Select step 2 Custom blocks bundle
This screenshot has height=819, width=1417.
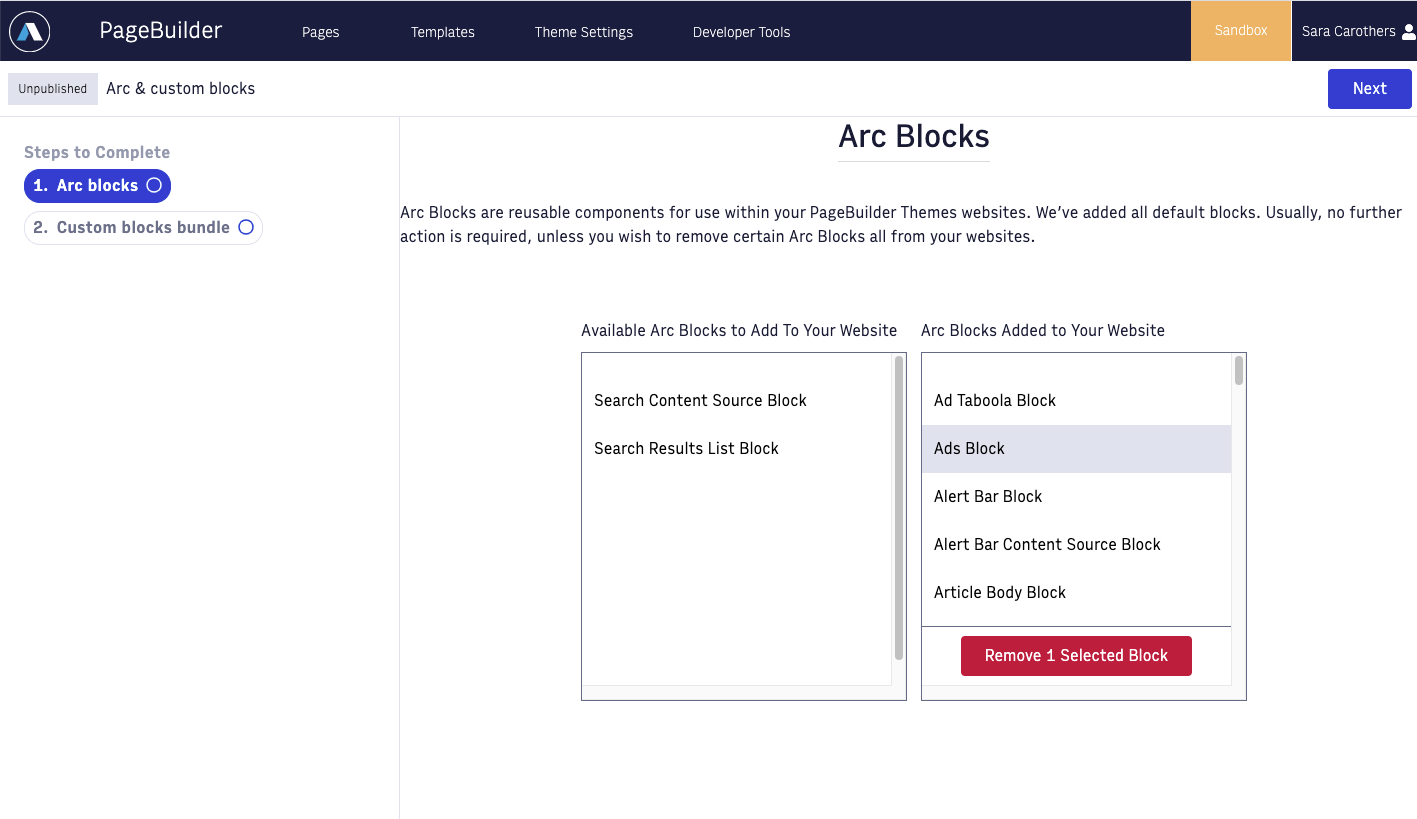click(x=143, y=227)
